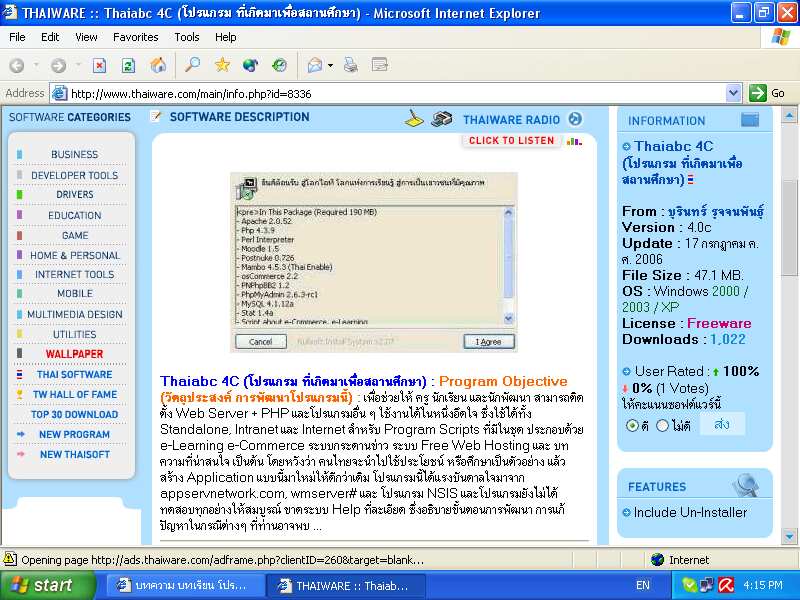Click the Mail envelope icon
Image resolution: width=800 pixels, height=600 pixels.
click(315, 65)
